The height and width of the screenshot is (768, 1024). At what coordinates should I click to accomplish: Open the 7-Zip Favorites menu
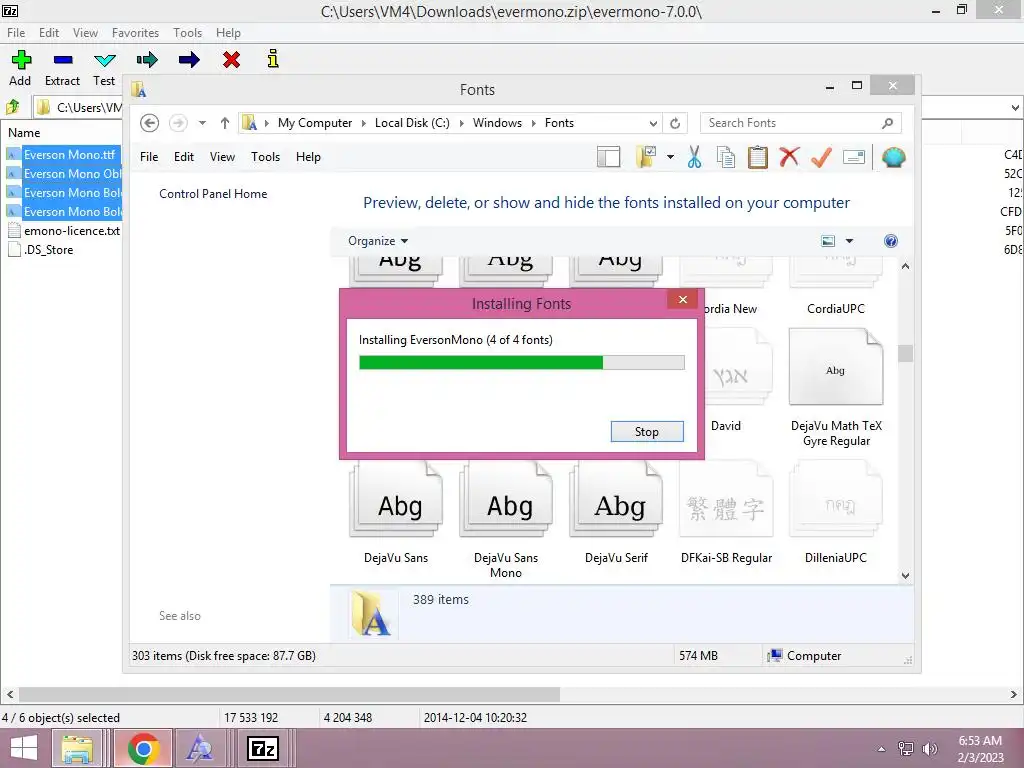click(135, 33)
